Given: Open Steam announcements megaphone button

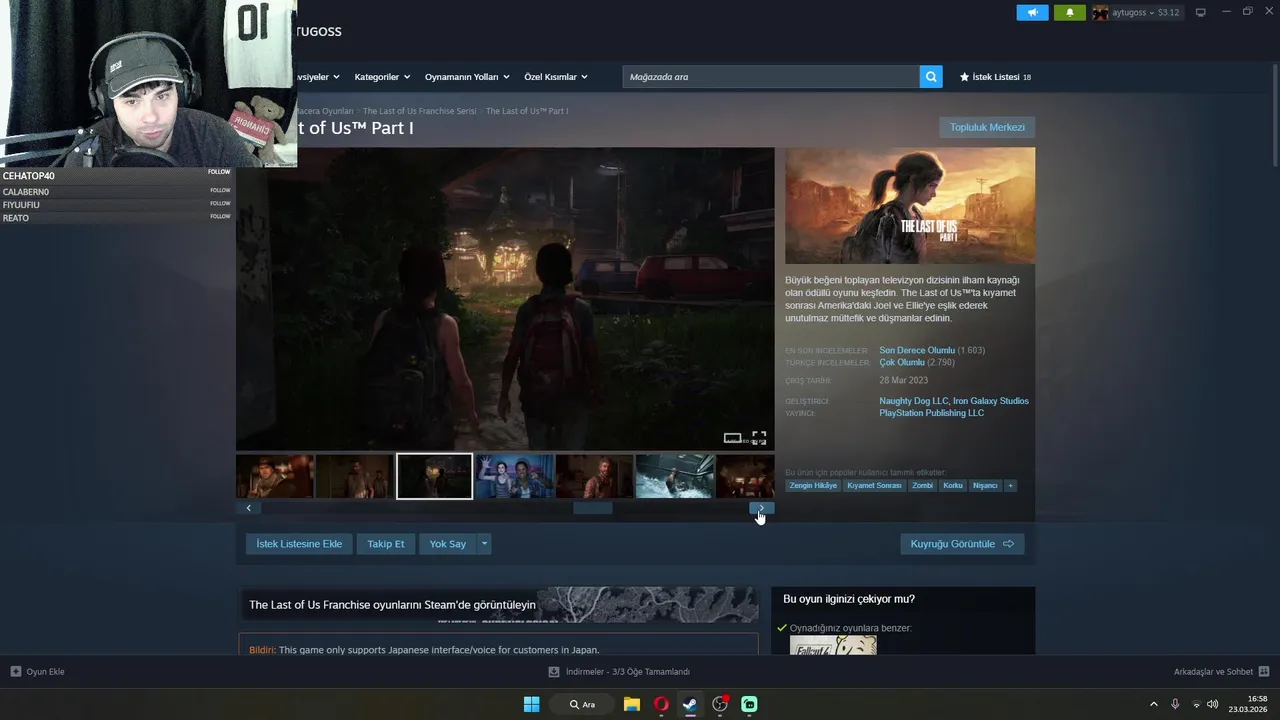Looking at the screenshot, I should click(1032, 13).
